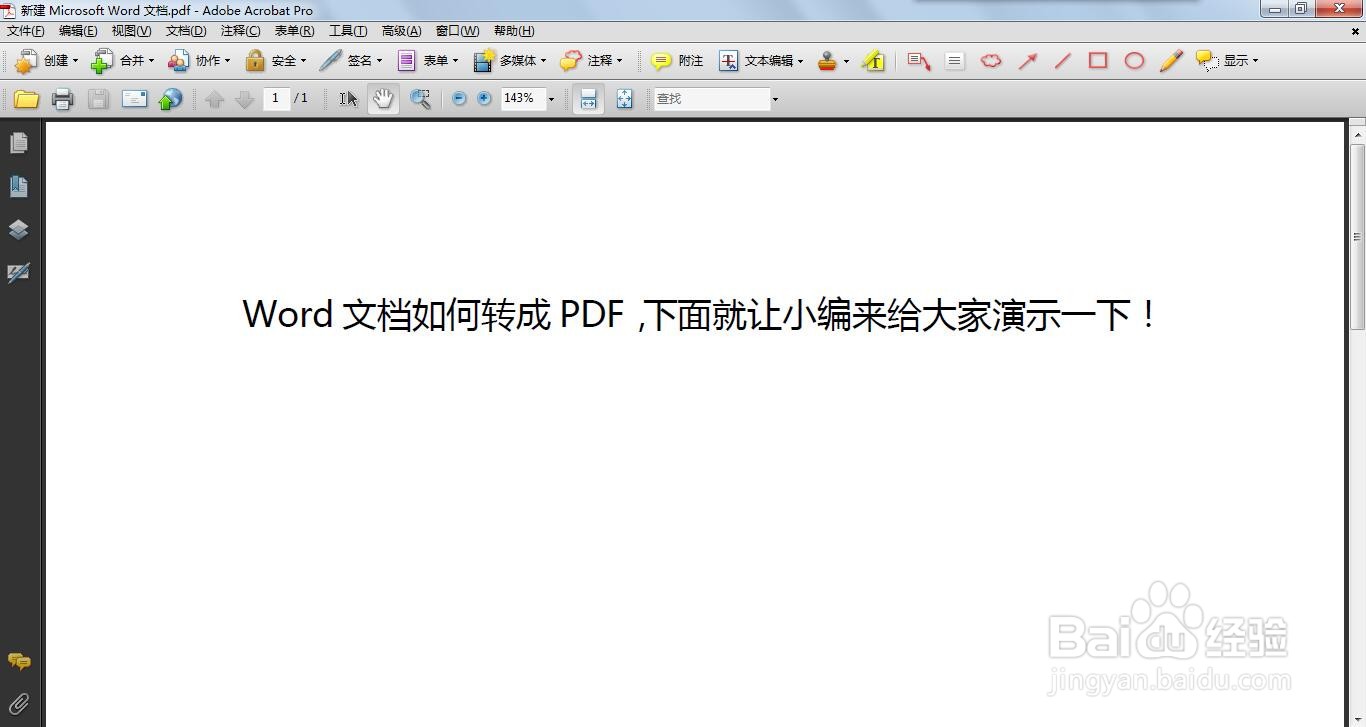Open the zoom percentage dropdown
Image resolution: width=1366 pixels, height=727 pixels.
[x=550, y=98]
